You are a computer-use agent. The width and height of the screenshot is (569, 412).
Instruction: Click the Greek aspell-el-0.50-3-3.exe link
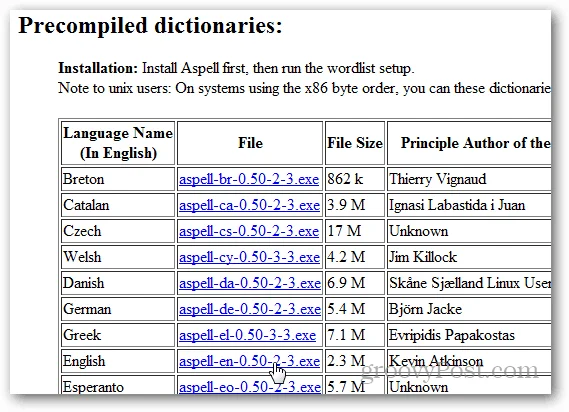247,335
